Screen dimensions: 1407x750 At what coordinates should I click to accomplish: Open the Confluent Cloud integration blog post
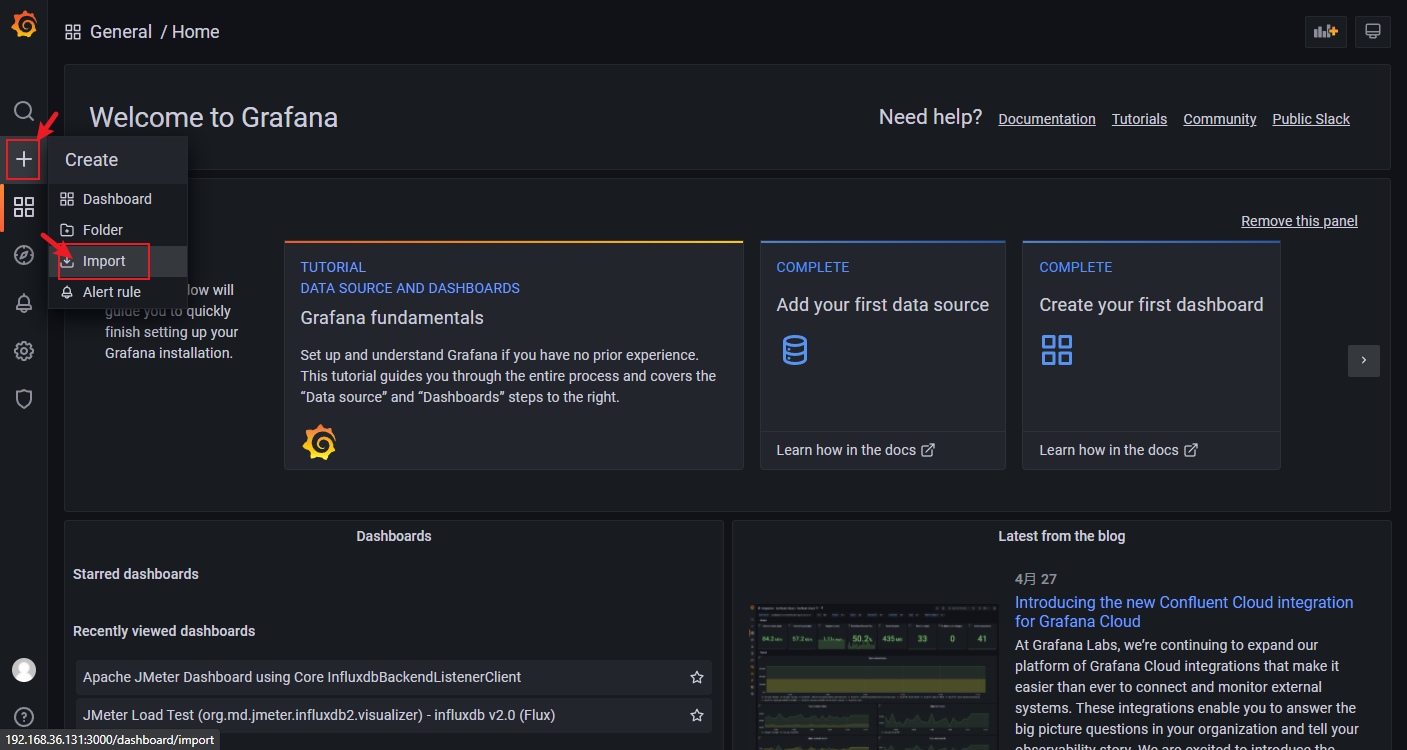(x=1184, y=612)
